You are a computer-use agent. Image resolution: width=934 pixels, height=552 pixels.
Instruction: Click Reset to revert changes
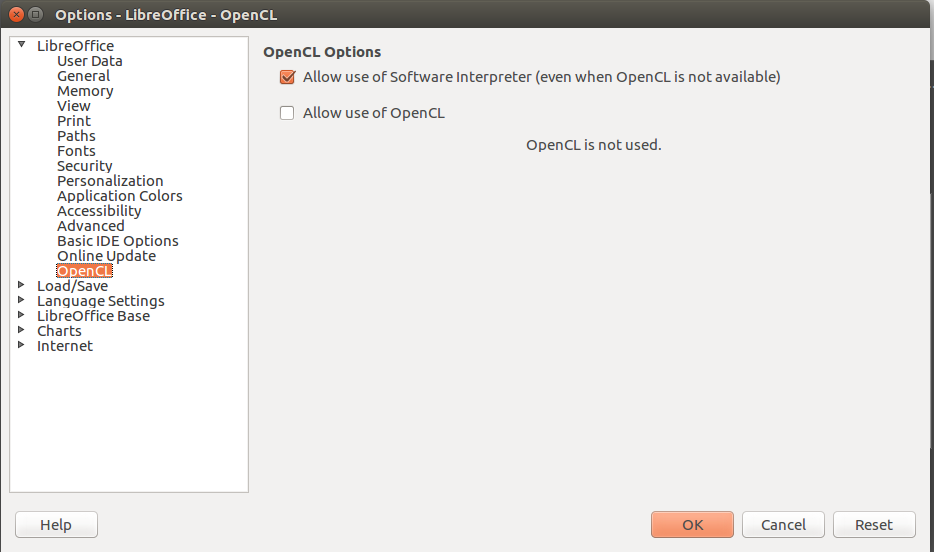click(873, 524)
